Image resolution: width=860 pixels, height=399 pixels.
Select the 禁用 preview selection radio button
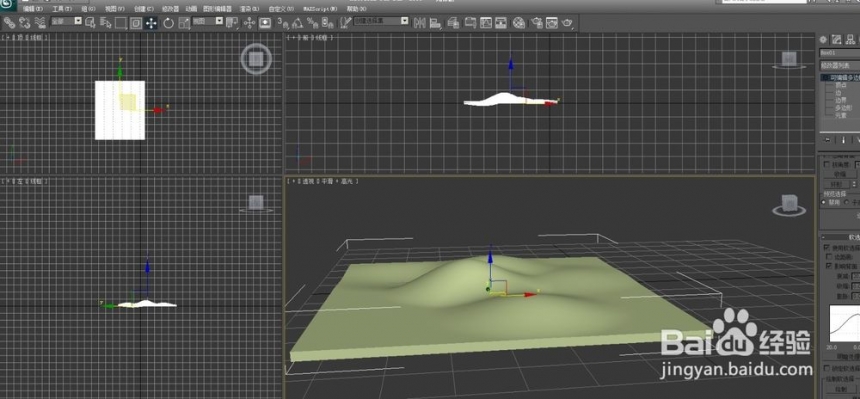tap(823, 202)
